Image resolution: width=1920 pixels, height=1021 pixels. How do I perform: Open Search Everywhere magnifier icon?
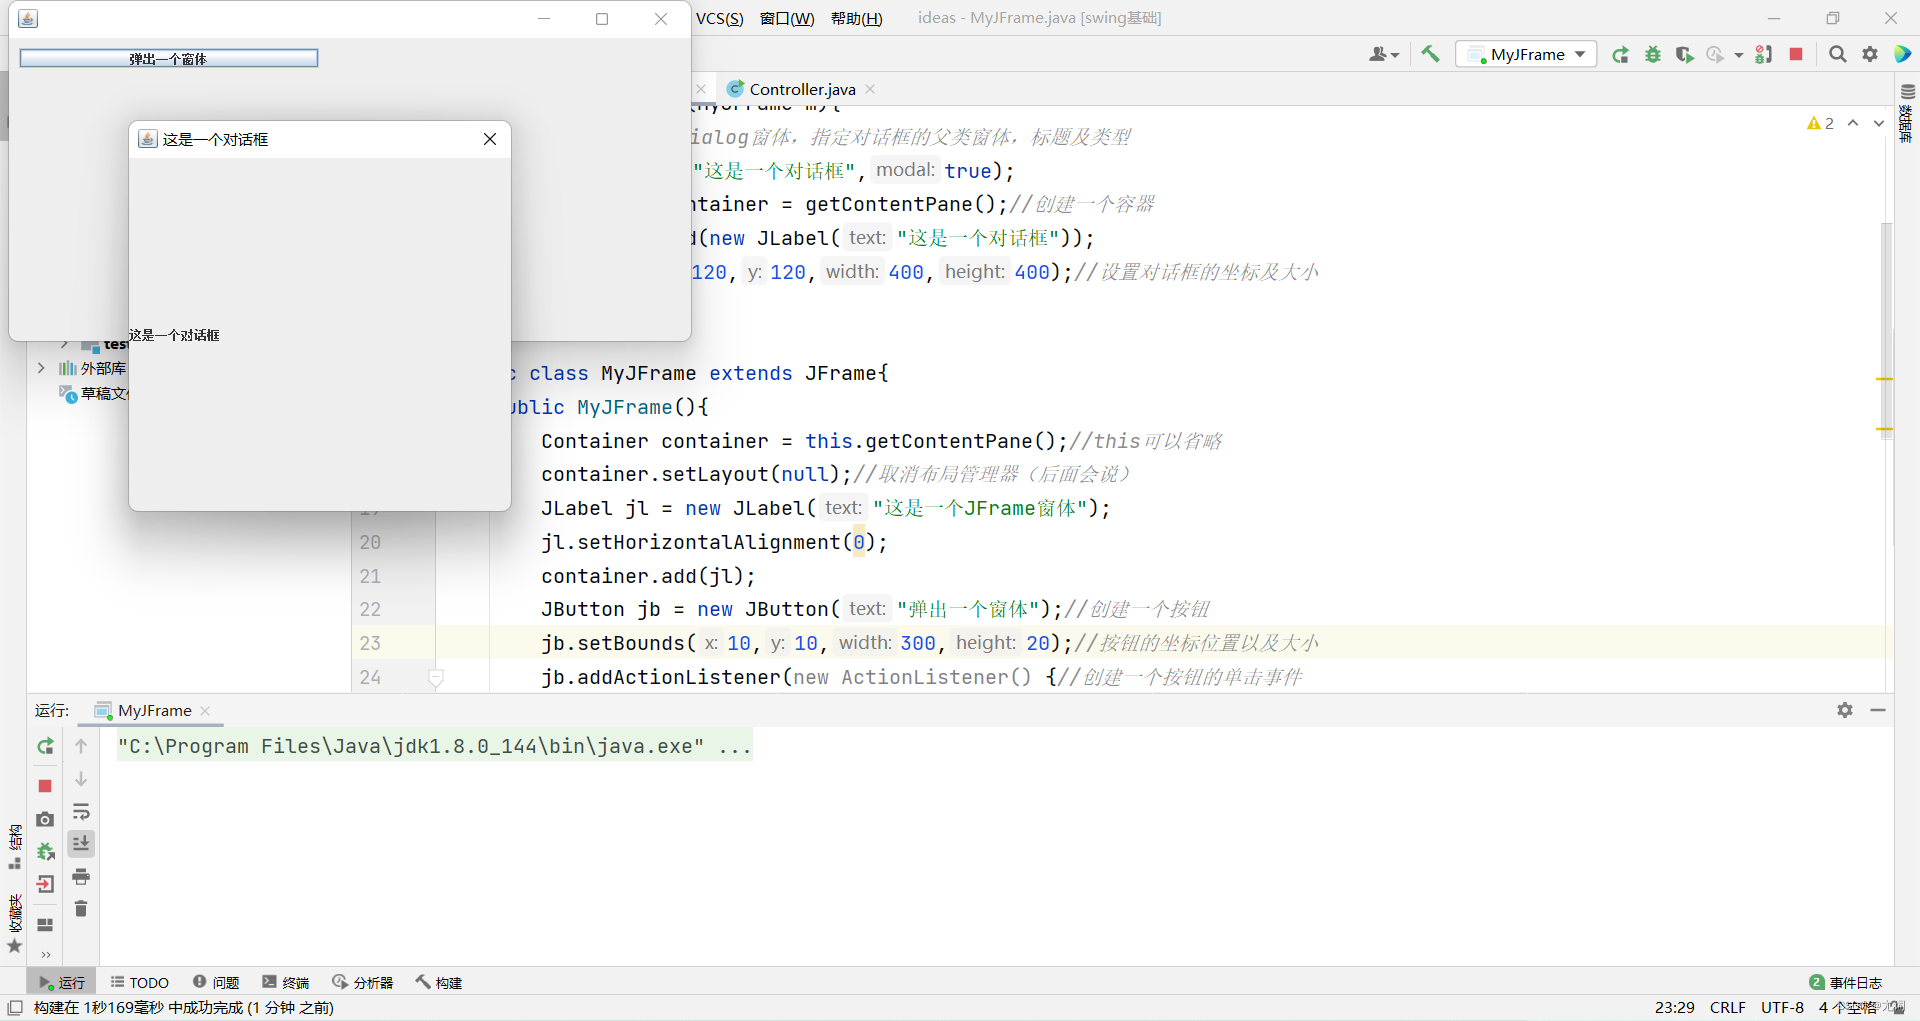pos(1838,54)
